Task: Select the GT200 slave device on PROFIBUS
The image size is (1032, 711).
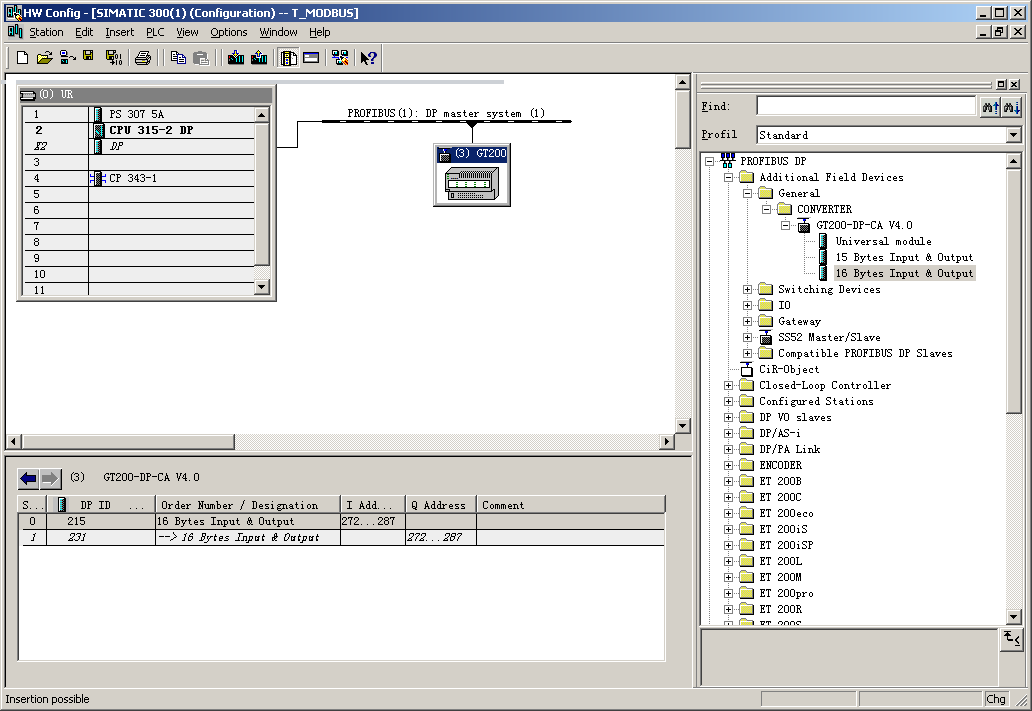Action: [x=472, y=175]
